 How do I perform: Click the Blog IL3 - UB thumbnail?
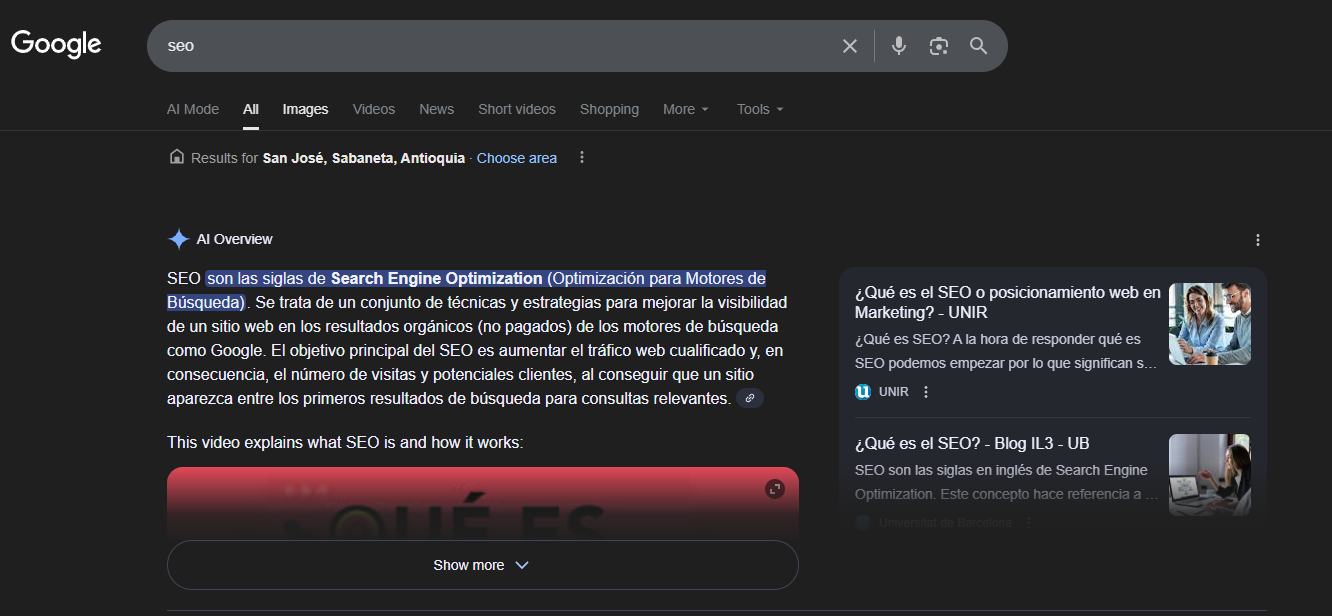(x=1209, y=474)
